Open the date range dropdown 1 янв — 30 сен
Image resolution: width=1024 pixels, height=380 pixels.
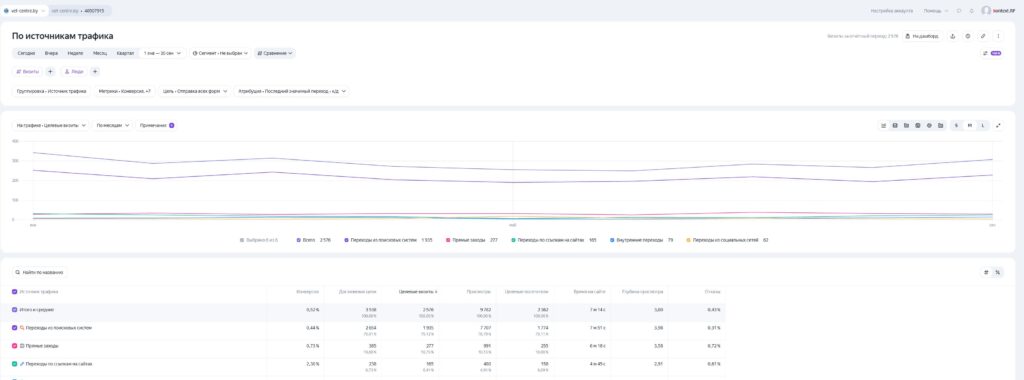click(163, 54)
